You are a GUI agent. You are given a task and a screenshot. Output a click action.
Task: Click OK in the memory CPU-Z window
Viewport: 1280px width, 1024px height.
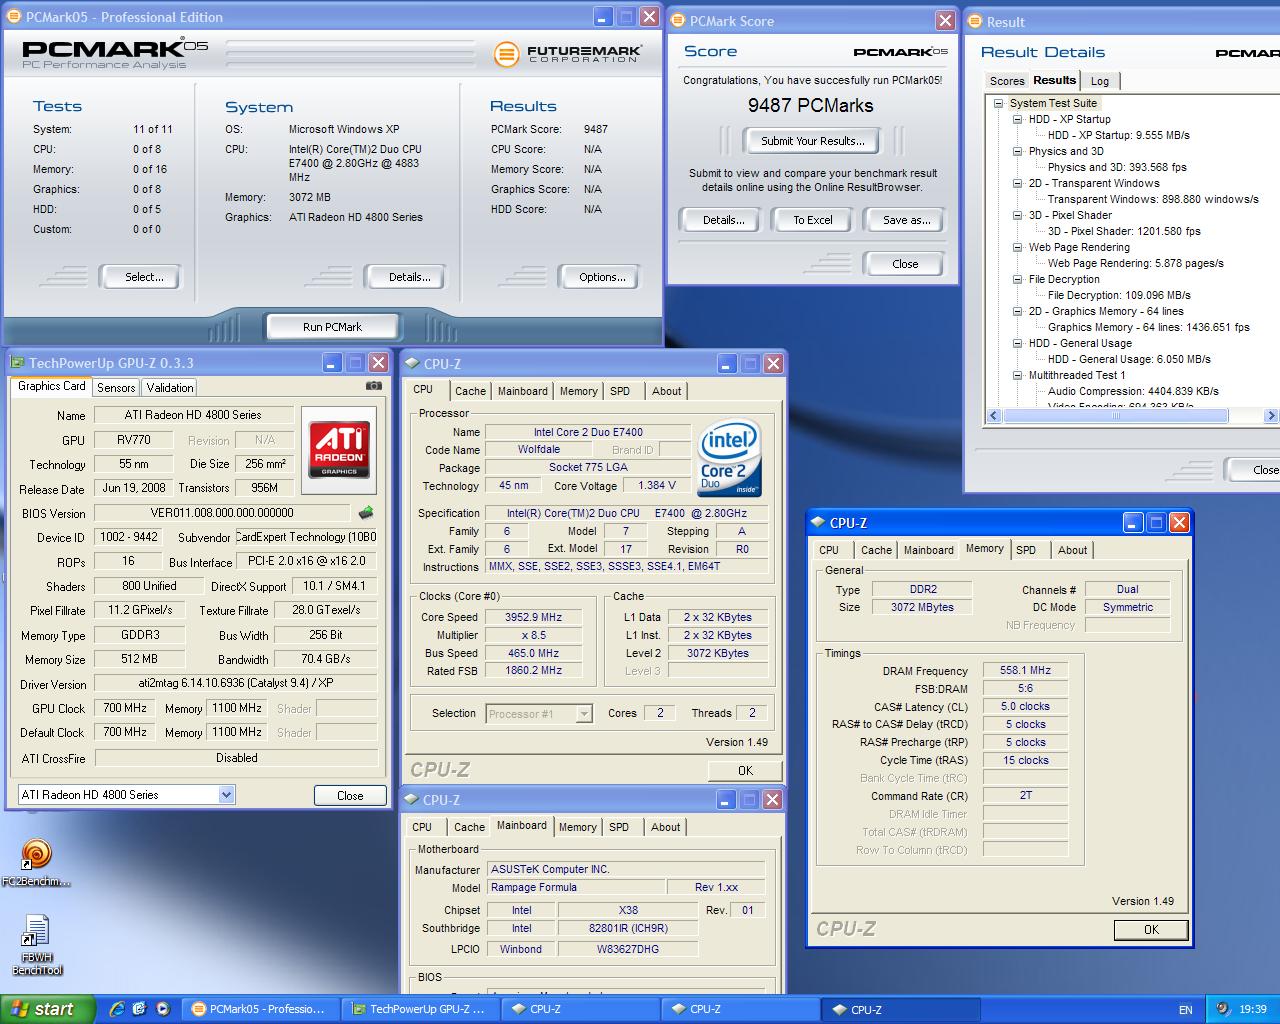tap(1151, 929)
